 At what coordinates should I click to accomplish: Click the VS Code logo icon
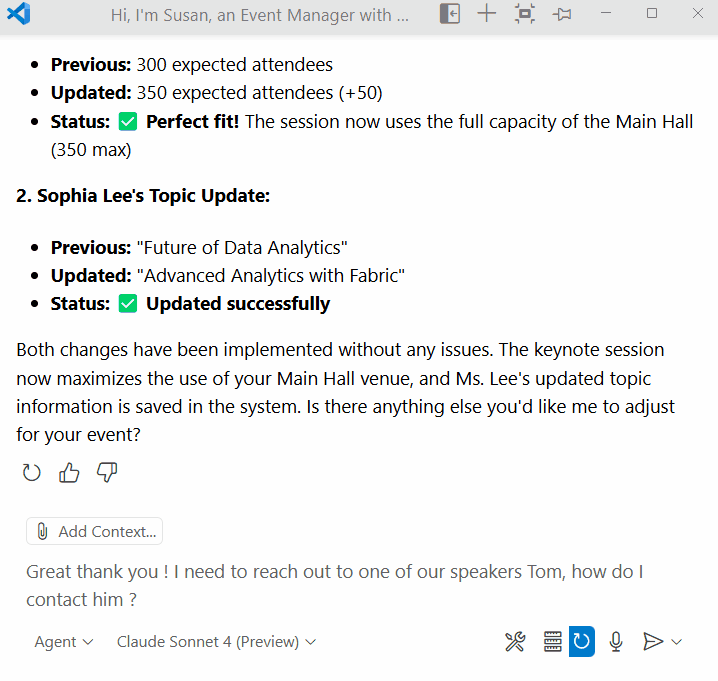tap(19, 14)
